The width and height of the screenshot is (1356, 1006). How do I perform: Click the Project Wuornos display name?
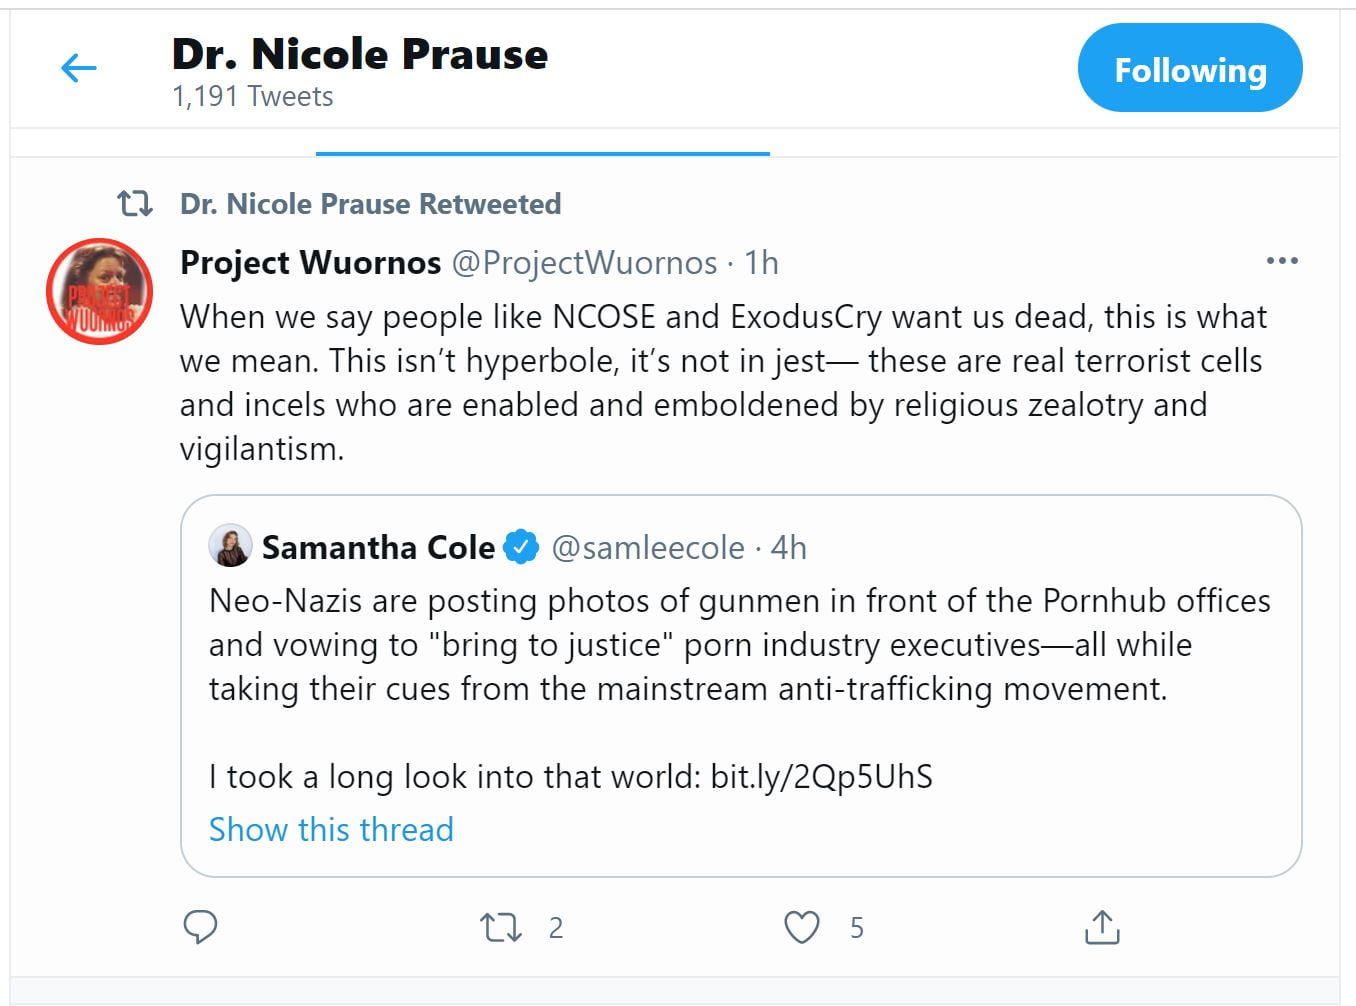(x=310, y=262)
